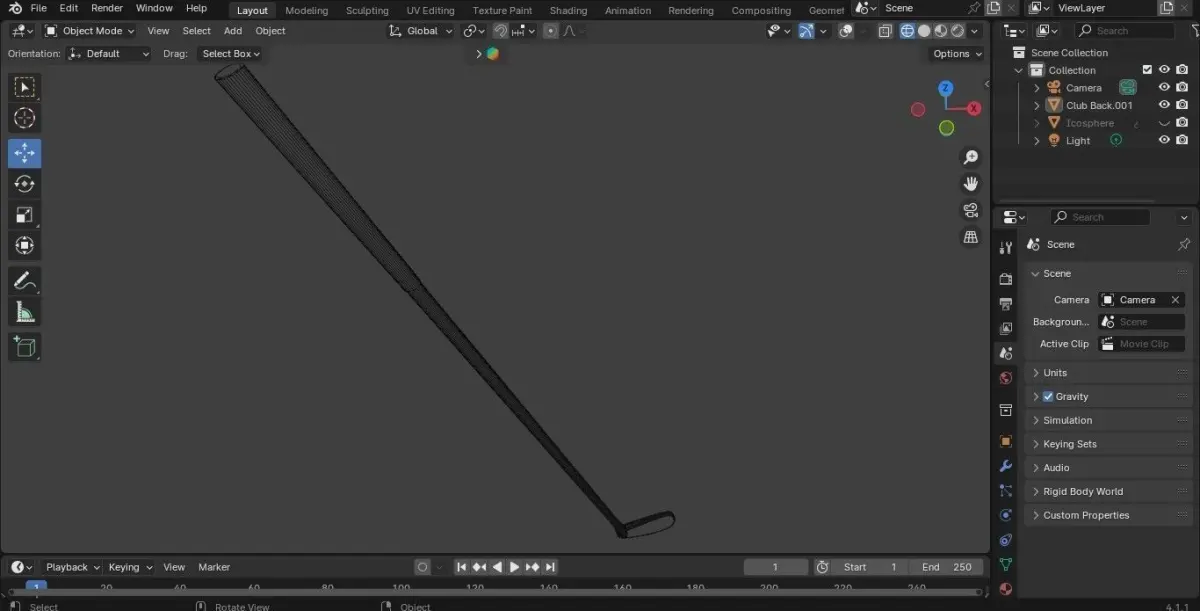
Task: Toggle snapping magnet icon in header
Action: [501, 31]
